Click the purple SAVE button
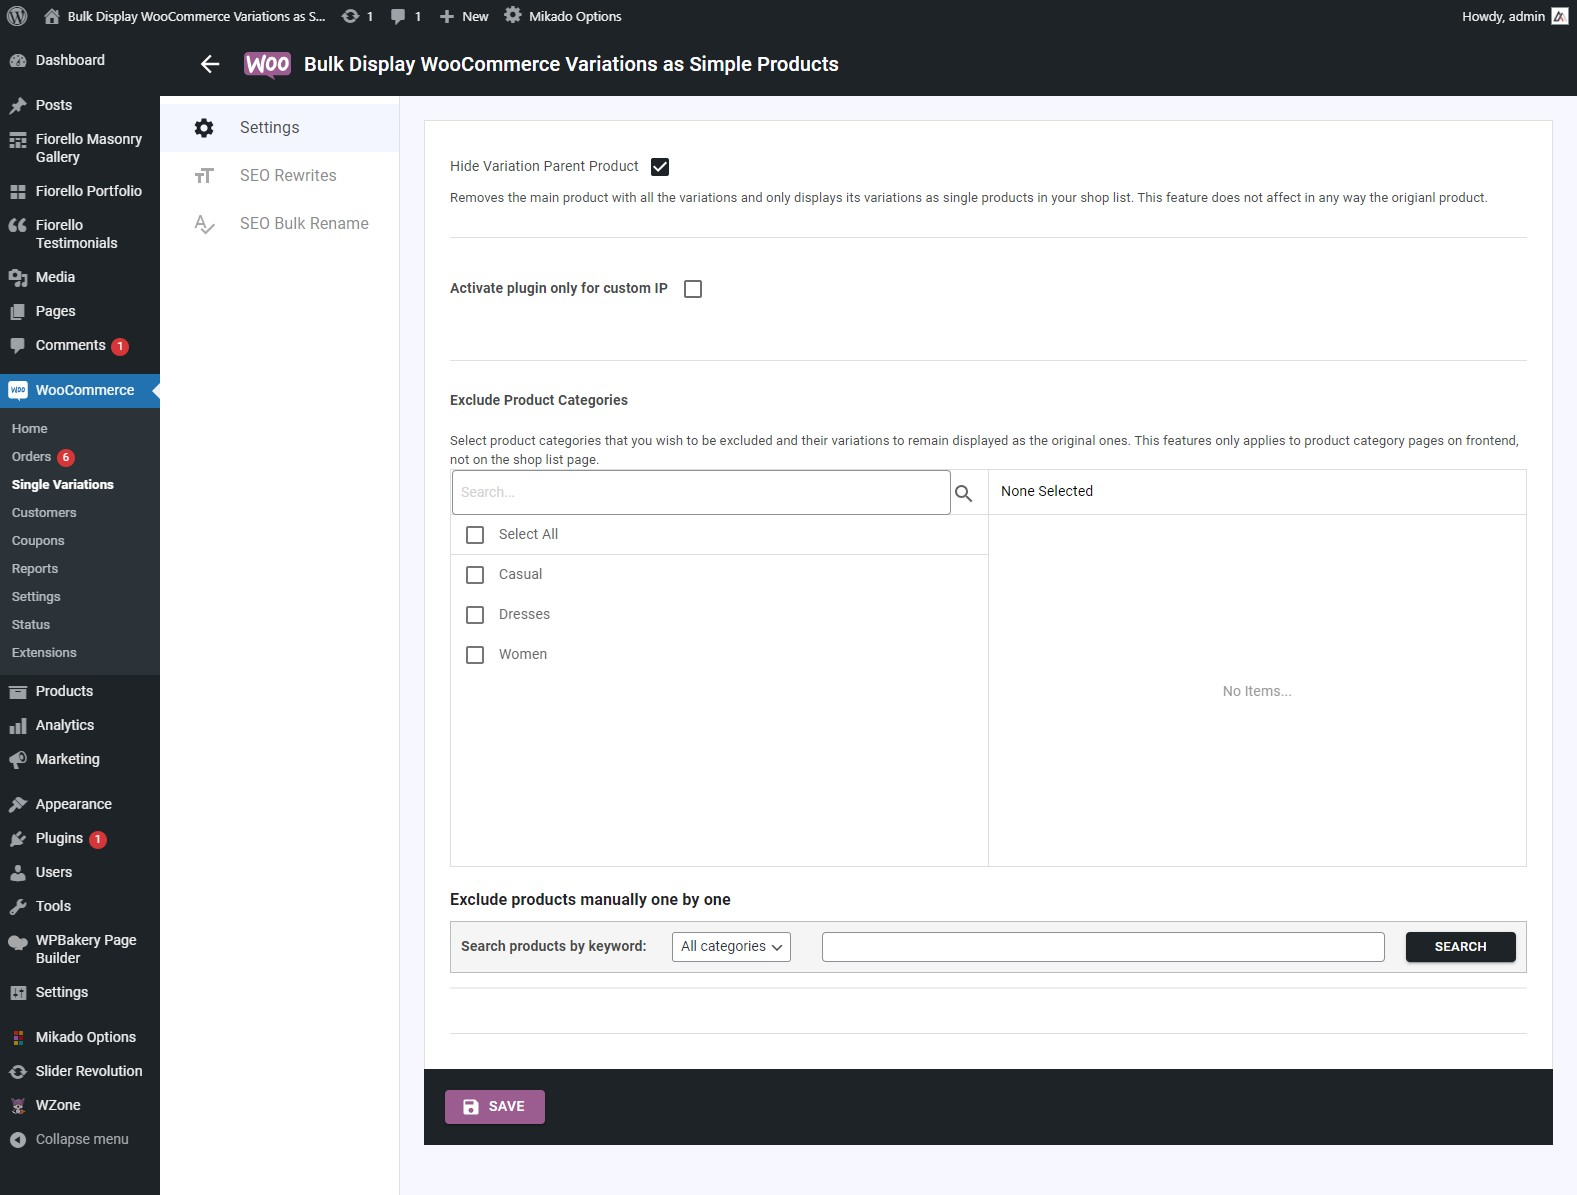This screenshot has height=1195, width=1577. (495, 1107)
